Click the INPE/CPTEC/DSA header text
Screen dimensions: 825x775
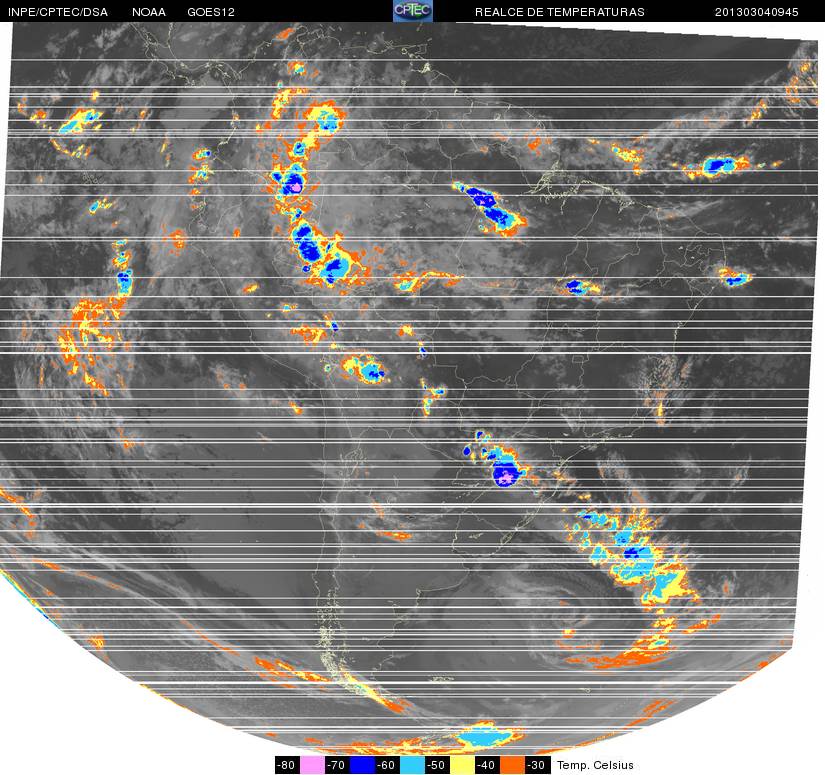coord(58,12)
